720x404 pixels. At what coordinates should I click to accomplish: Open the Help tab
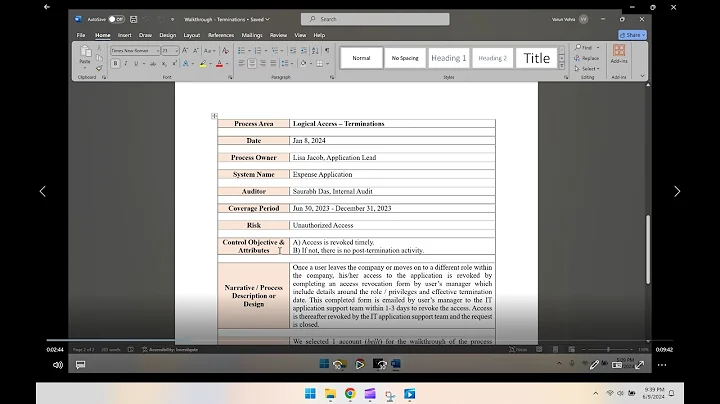[319, 35]
